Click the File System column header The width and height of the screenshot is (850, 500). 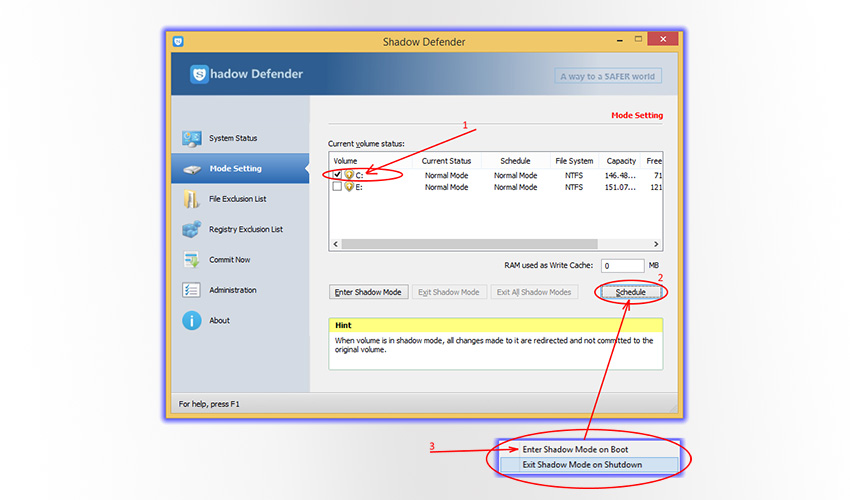click(x=574, y=161)
